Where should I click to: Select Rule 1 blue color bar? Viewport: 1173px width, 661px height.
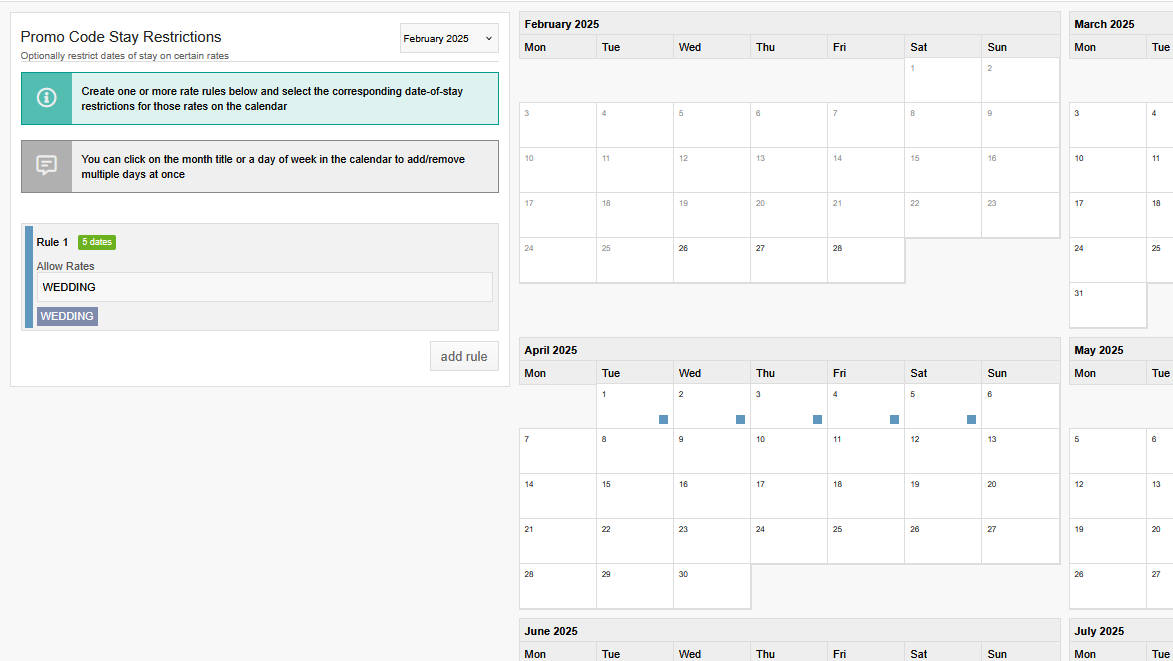[x=29, y=277]
